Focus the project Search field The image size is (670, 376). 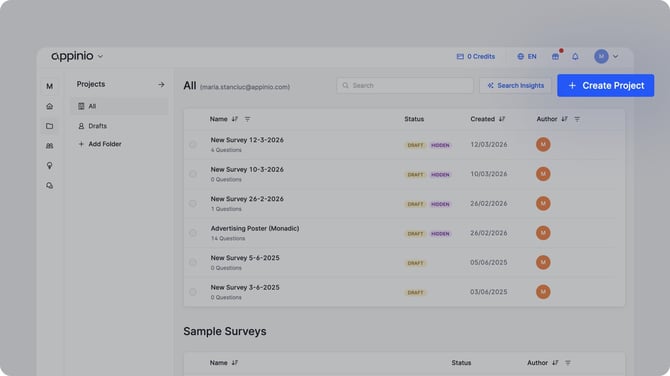[405, 85]
